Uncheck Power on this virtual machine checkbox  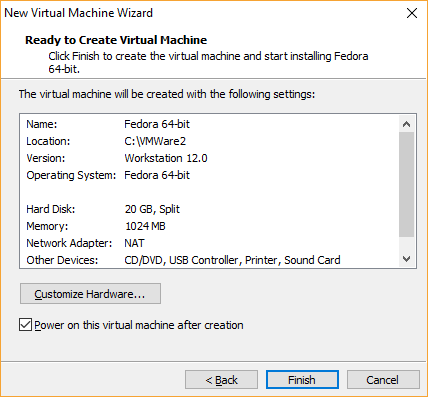[x=25, y=325]
